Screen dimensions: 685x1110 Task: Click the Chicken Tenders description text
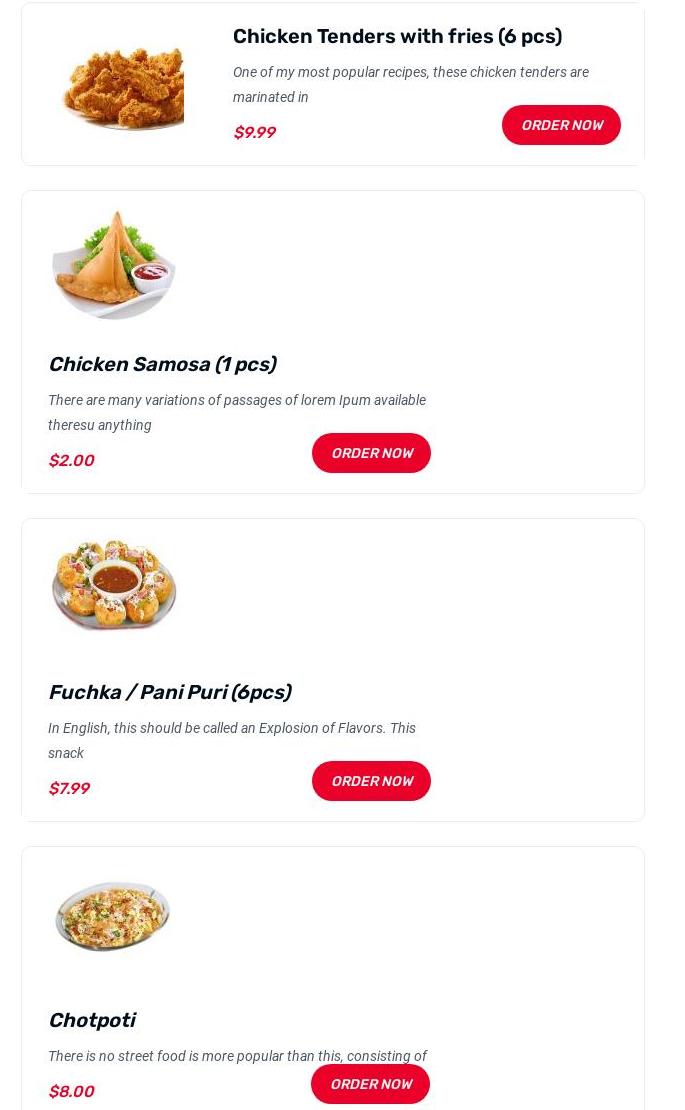coord(410,84)
